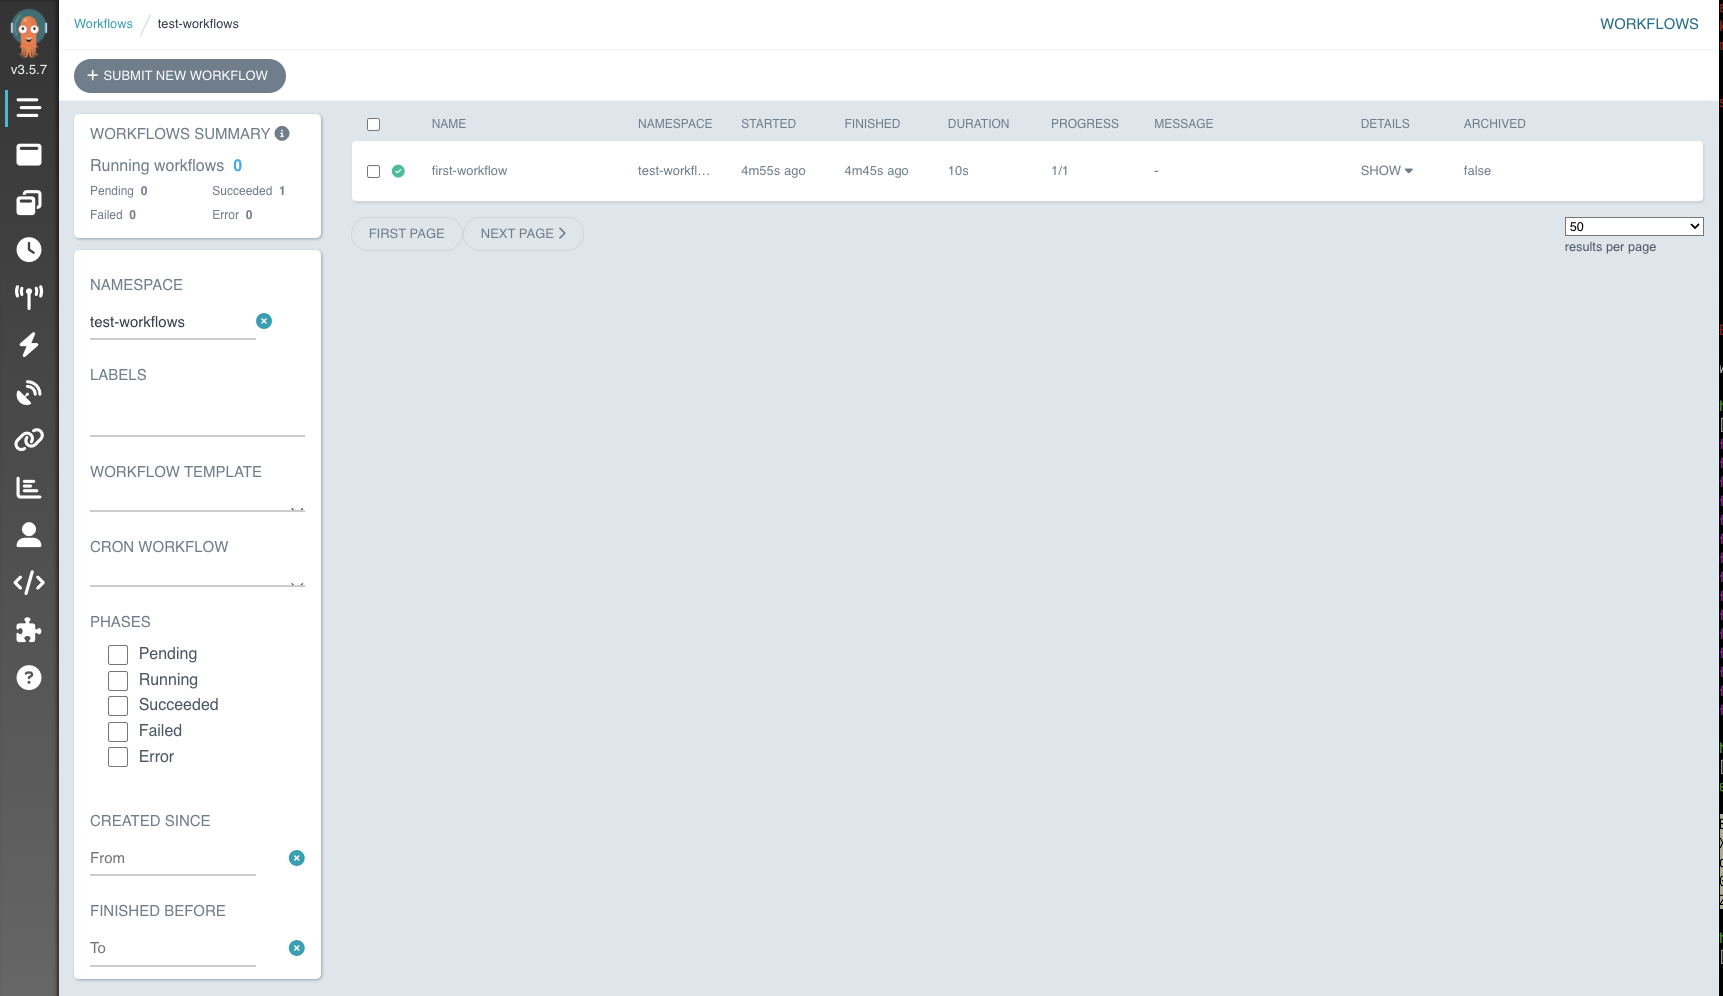Click Submit New Workflow button
1723x996 pixels.
point(180,76)
